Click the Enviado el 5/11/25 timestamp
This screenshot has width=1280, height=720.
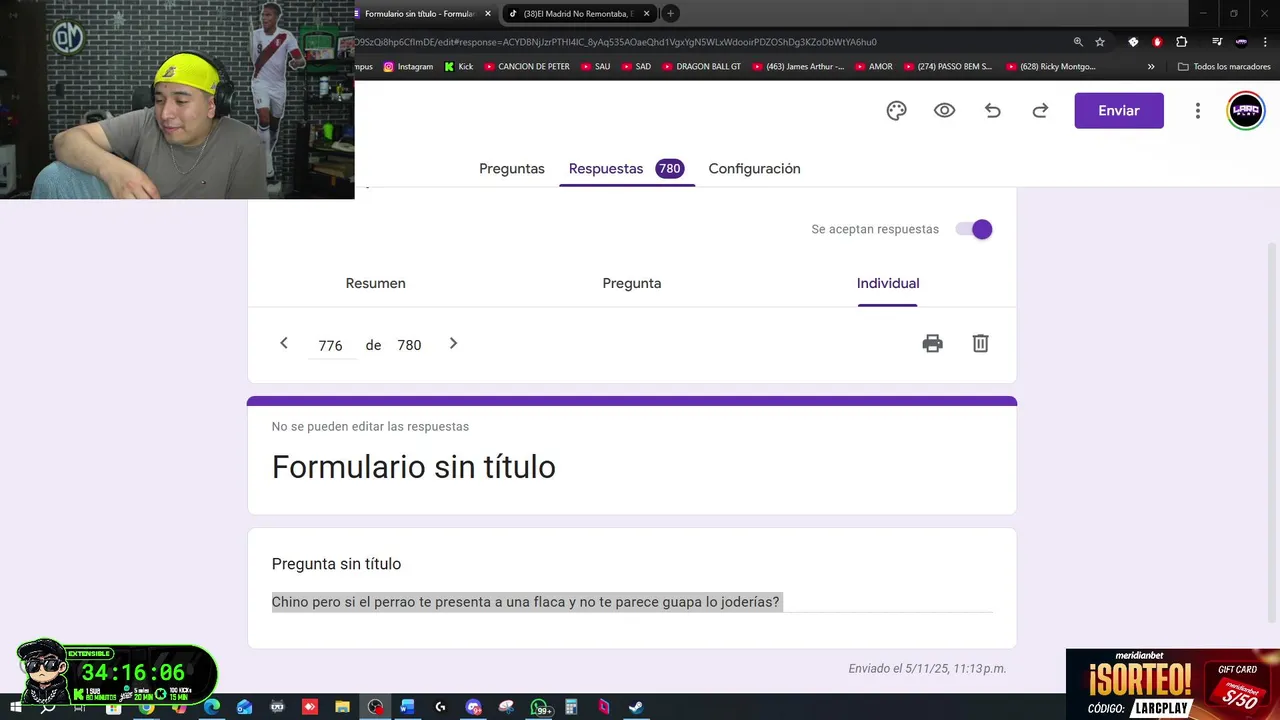[x=927, y=668]
